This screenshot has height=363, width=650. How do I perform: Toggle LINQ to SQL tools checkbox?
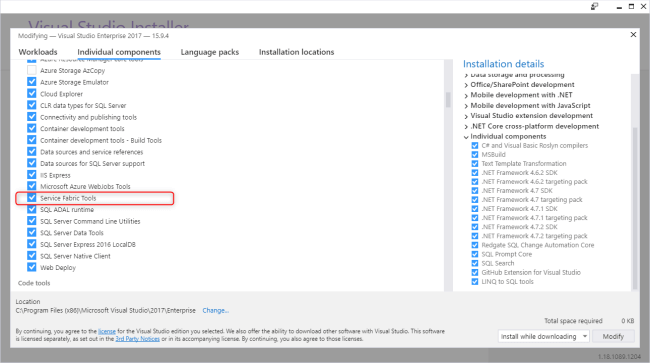pos(475,281)
